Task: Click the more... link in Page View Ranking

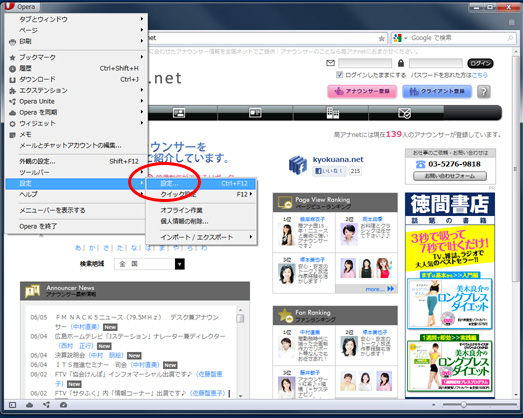Action: [380, 289]
